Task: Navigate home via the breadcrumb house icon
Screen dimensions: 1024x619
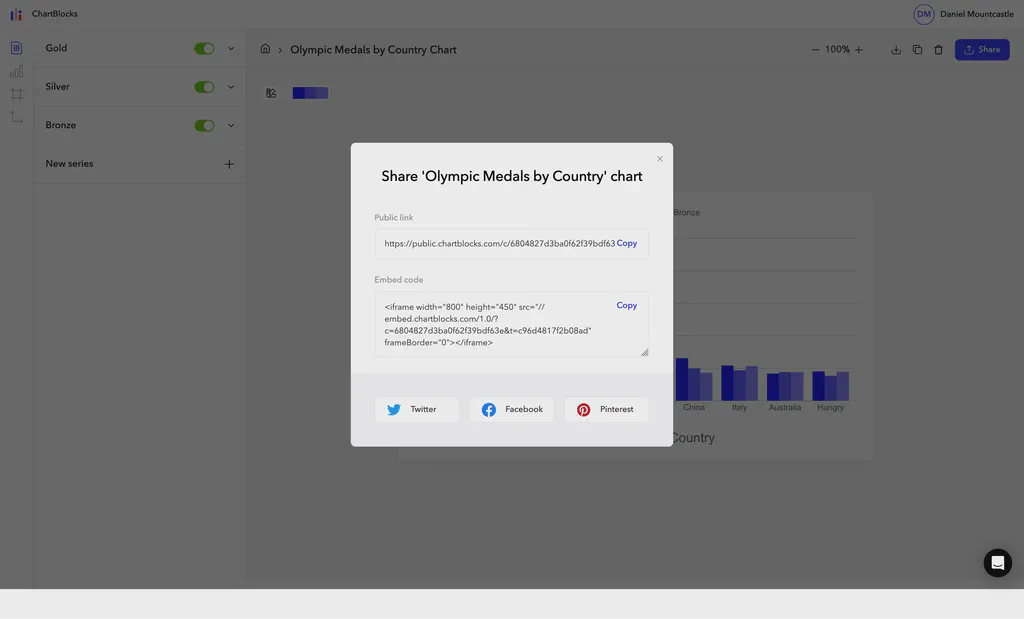Action: (x=265, y=48)
